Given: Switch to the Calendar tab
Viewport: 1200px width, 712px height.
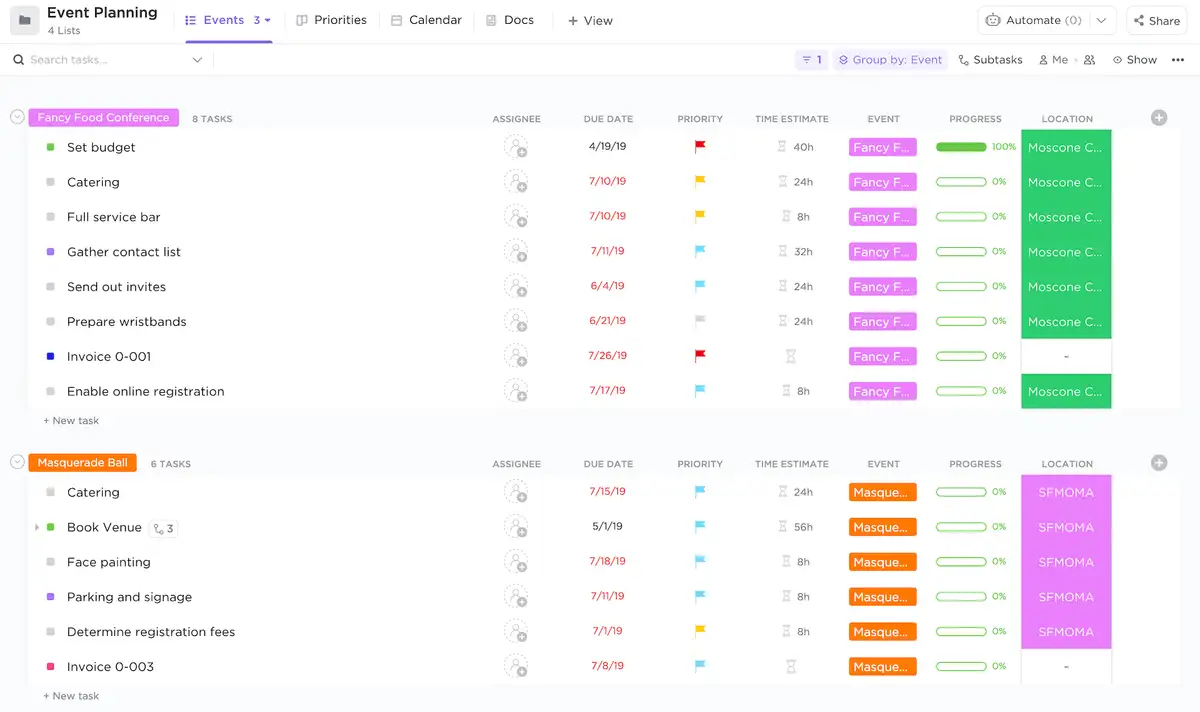Looking at the screenshot, I should 426,20.
